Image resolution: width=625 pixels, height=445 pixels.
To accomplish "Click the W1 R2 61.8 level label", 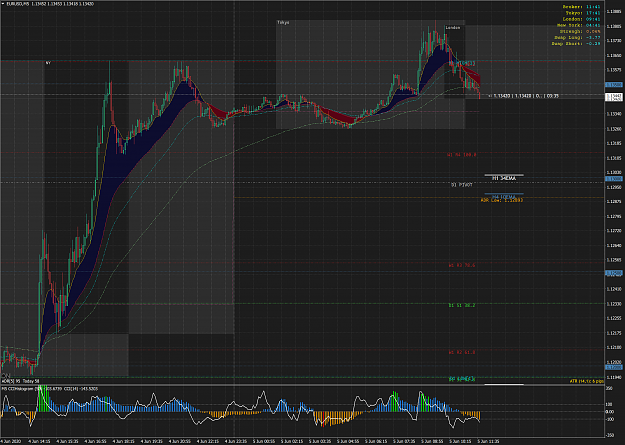I will (x=462, y=352).
